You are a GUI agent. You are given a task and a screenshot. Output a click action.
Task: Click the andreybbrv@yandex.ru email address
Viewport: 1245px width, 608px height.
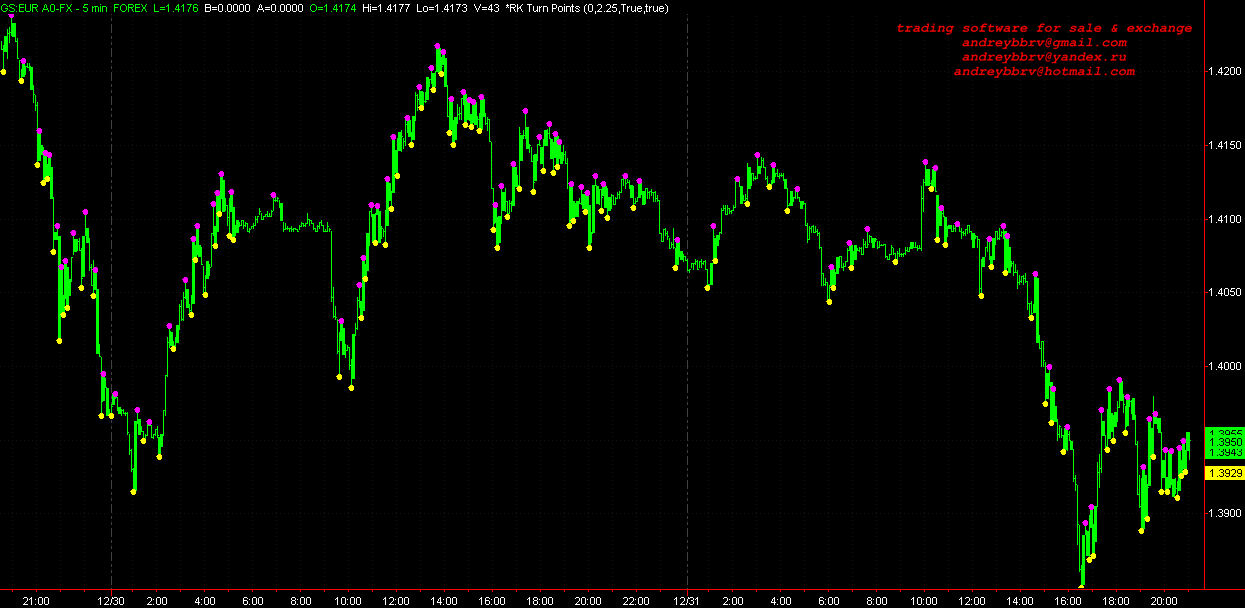[x=1044, y=57]
